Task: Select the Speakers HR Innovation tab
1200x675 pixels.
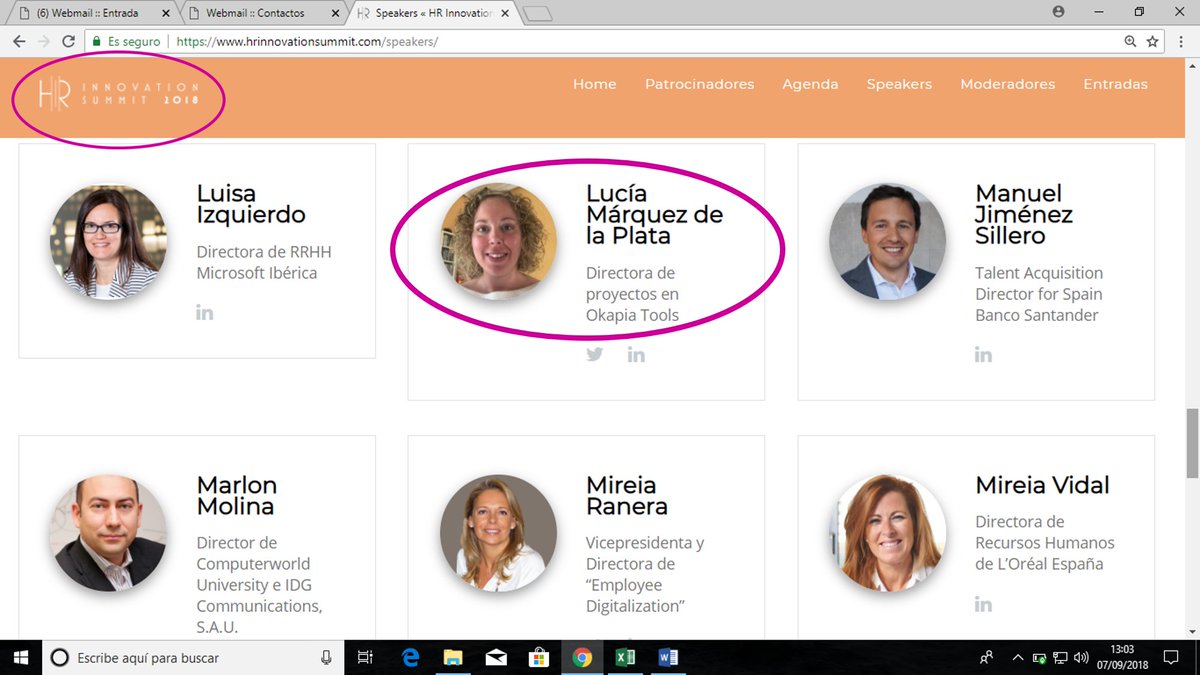Action: tap(434, 13)
